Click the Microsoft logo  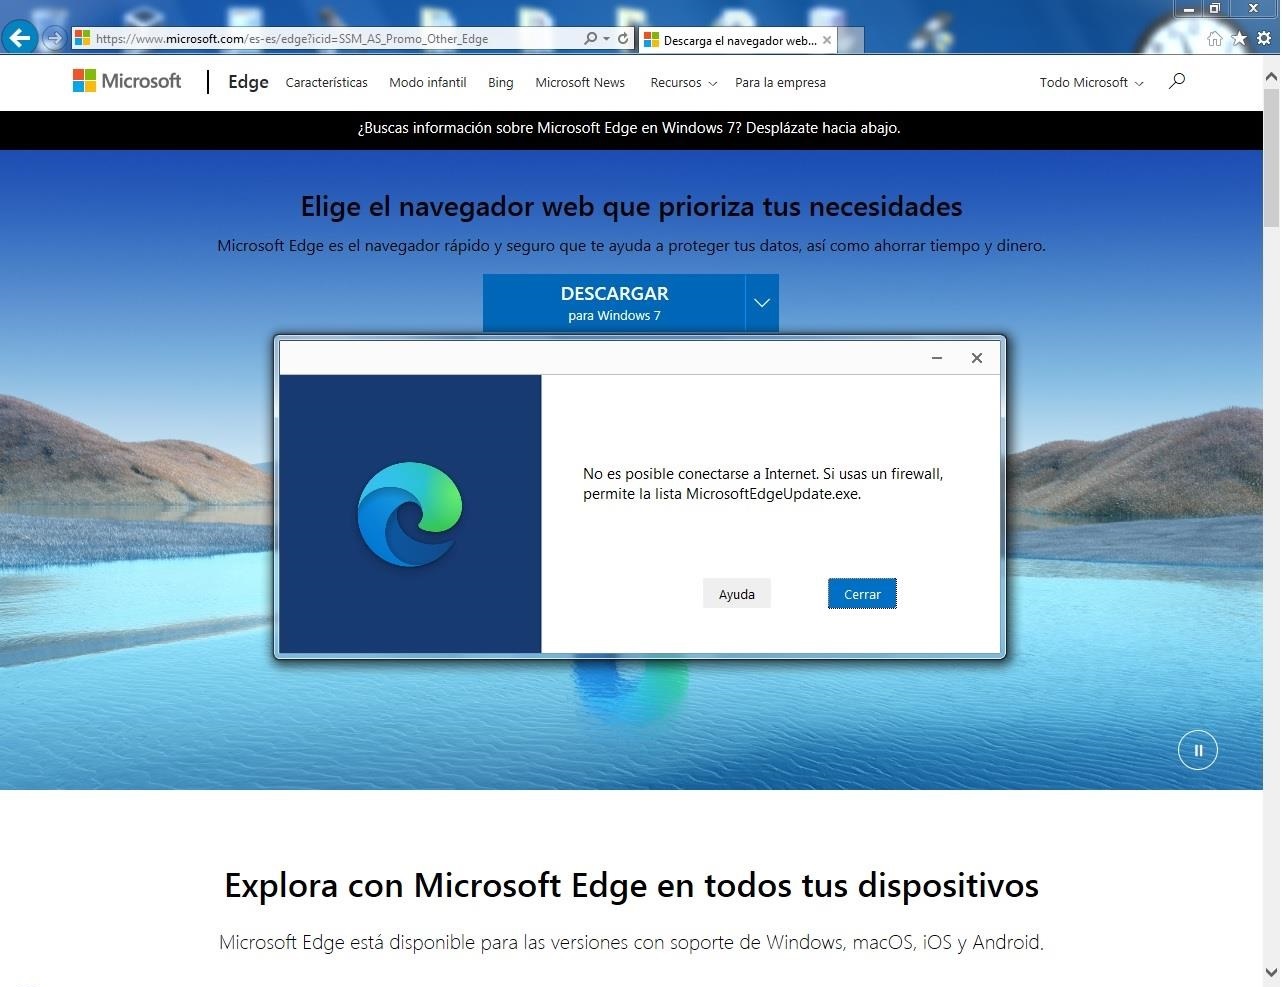tap(127, 81)
